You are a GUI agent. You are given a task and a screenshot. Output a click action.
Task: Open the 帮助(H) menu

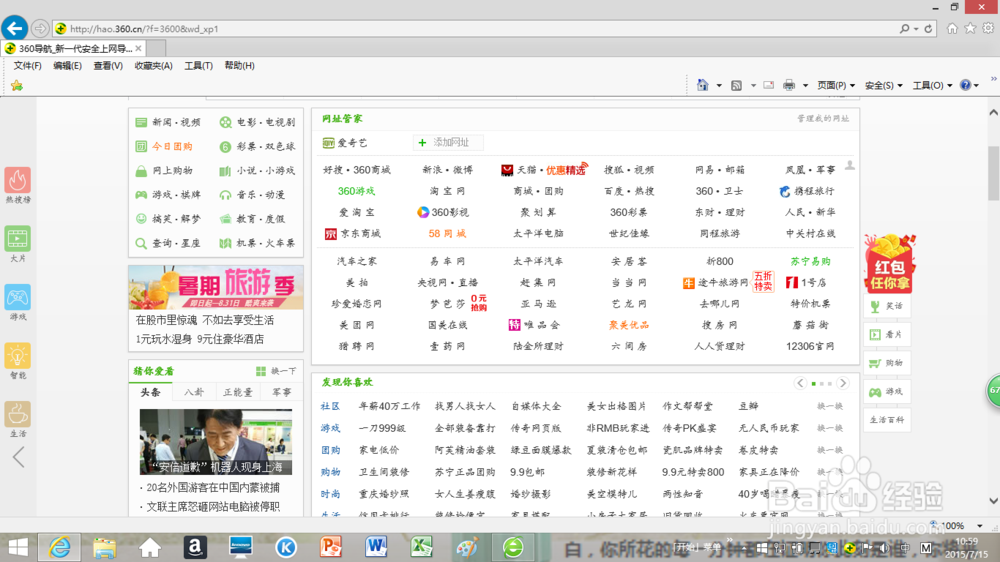point(239,66)
